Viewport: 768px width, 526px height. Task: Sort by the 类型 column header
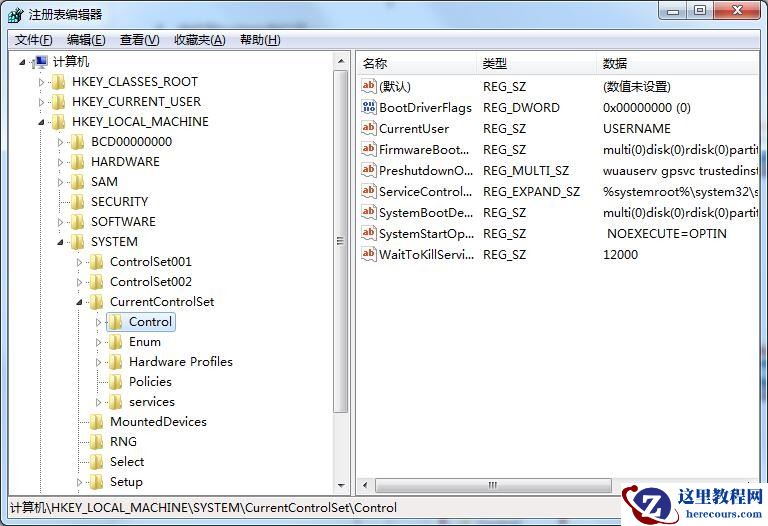tap(537, 63)
